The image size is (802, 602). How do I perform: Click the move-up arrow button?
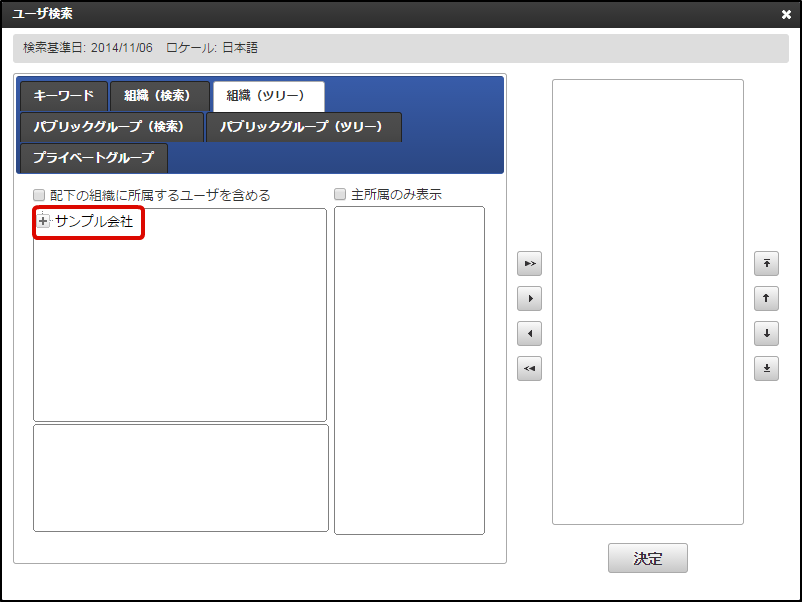[766, 298]
